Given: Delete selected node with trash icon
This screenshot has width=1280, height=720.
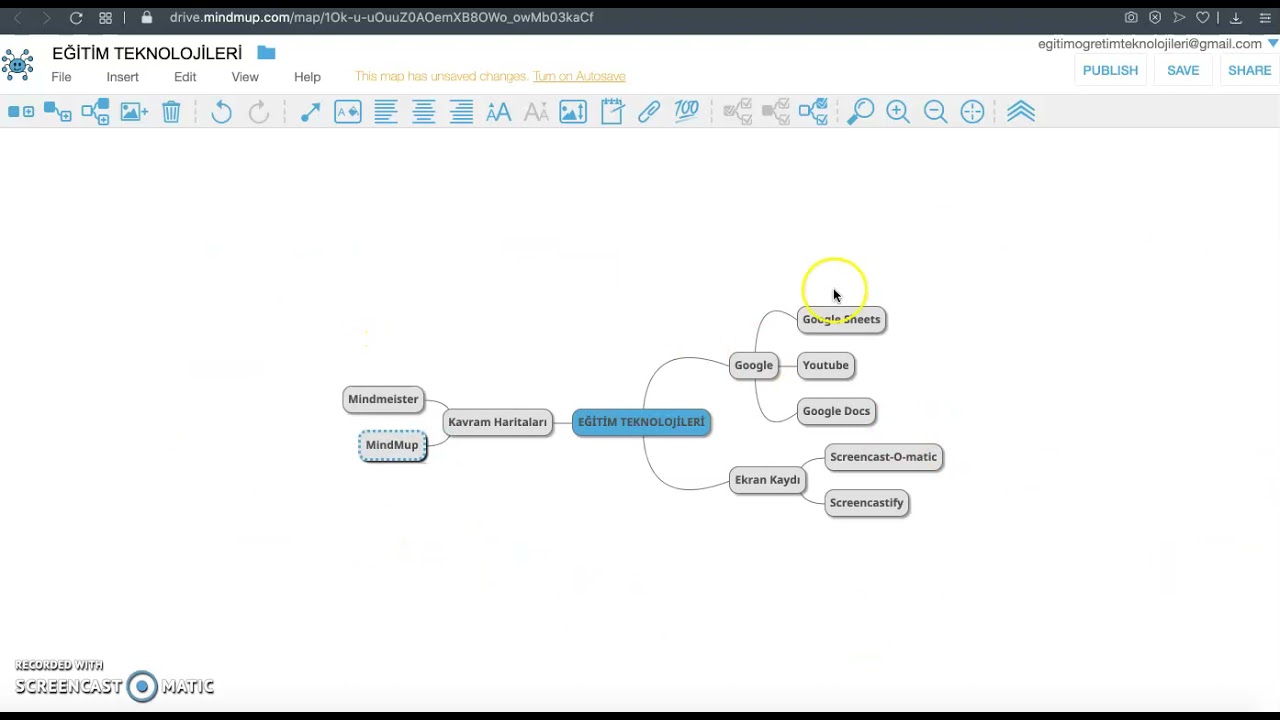Looking at the screenshot, I should coord(171,112).
